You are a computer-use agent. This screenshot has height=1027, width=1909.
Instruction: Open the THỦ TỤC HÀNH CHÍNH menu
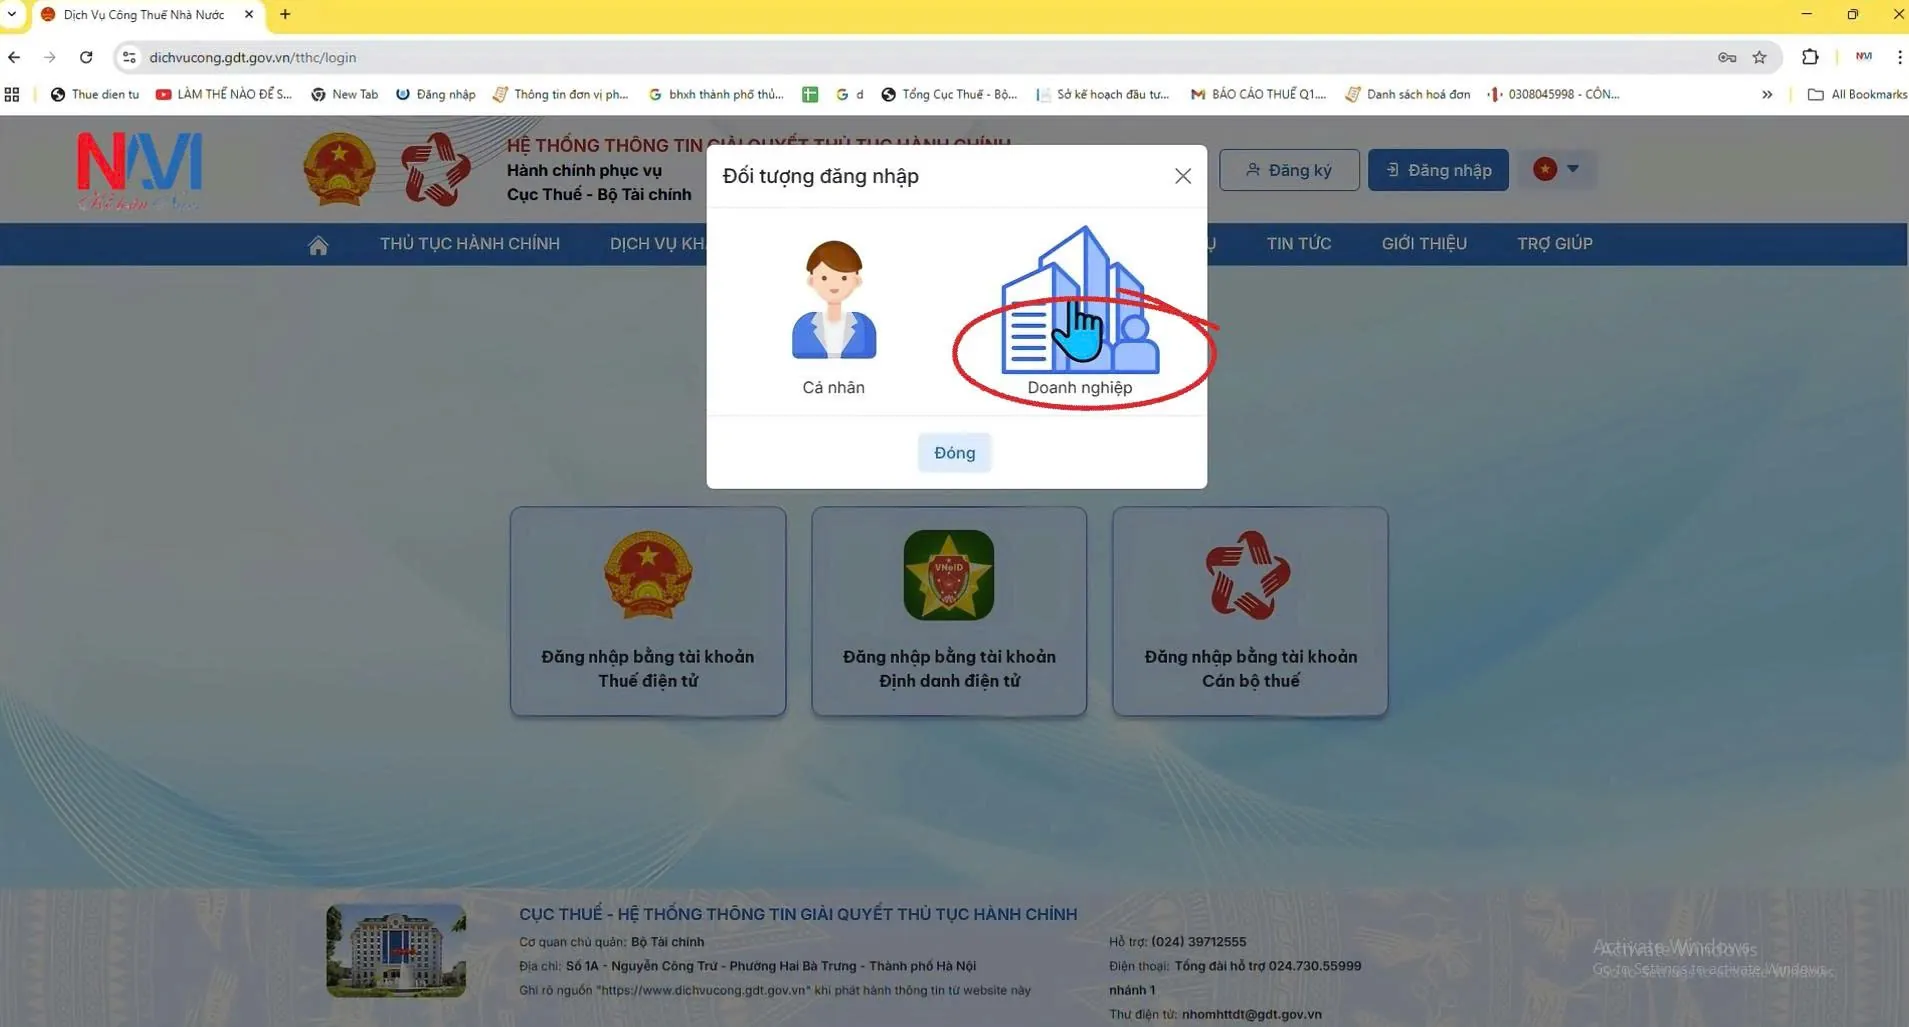pyautogui.click(x=469, y=244)
